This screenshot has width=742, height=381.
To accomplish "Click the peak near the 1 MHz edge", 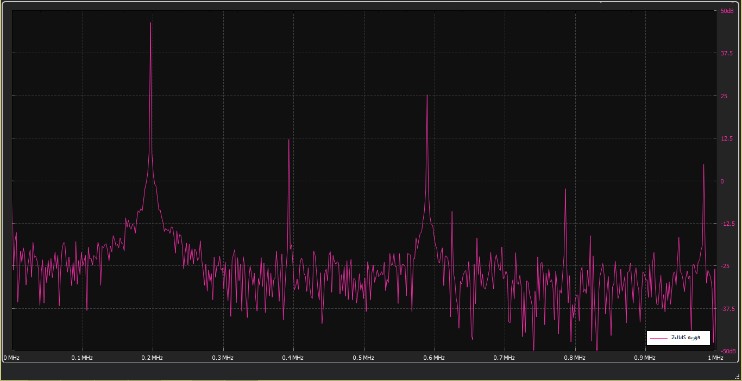I will (x=703, y=165).
